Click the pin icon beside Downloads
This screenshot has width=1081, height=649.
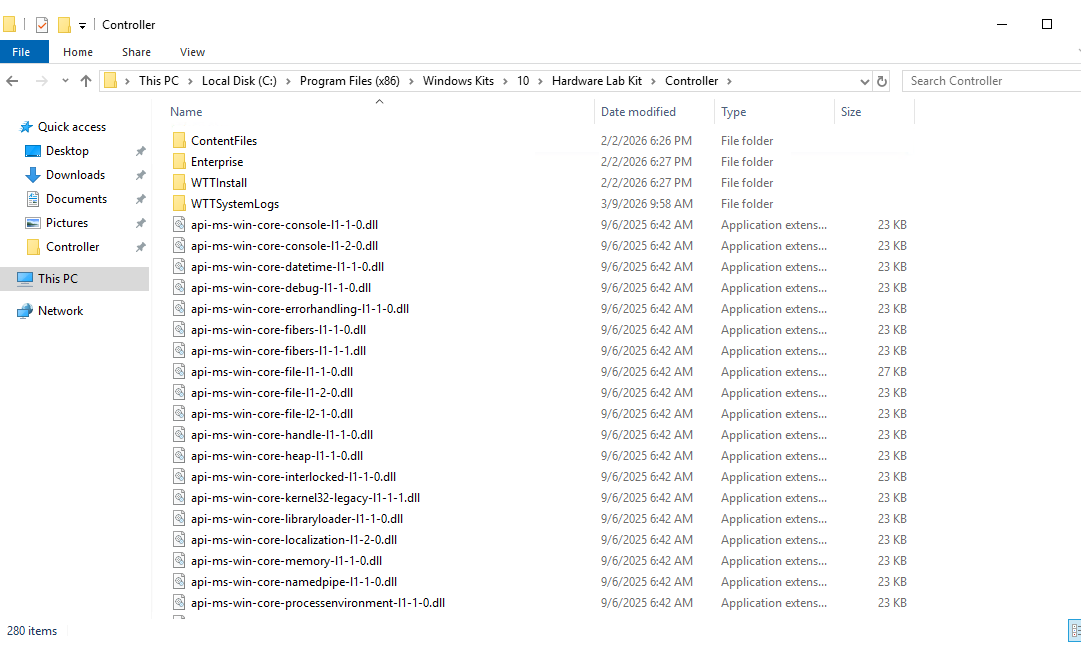point(141,175)
